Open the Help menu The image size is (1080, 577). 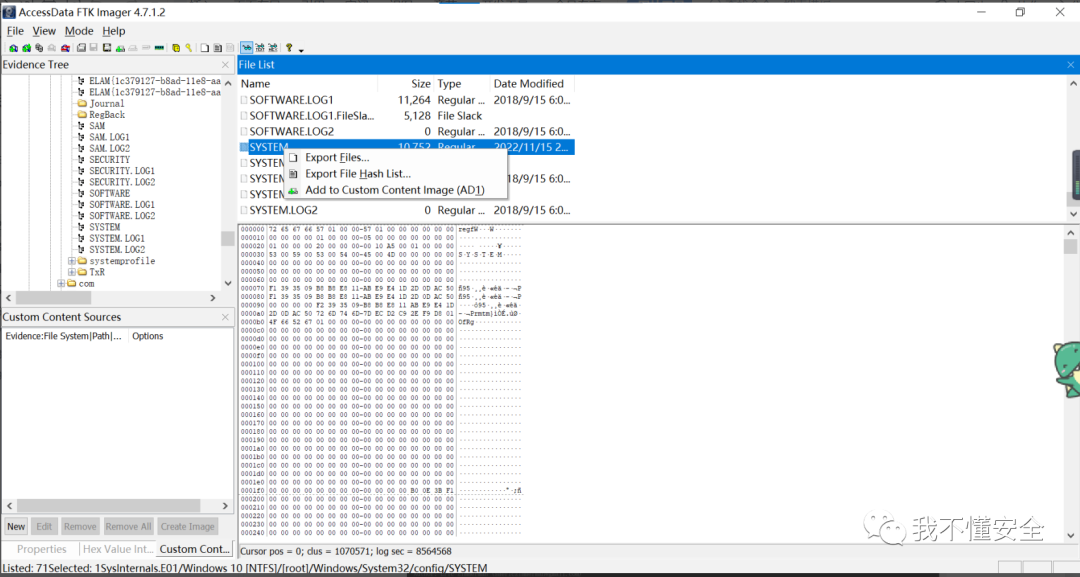tap(114, 31)
